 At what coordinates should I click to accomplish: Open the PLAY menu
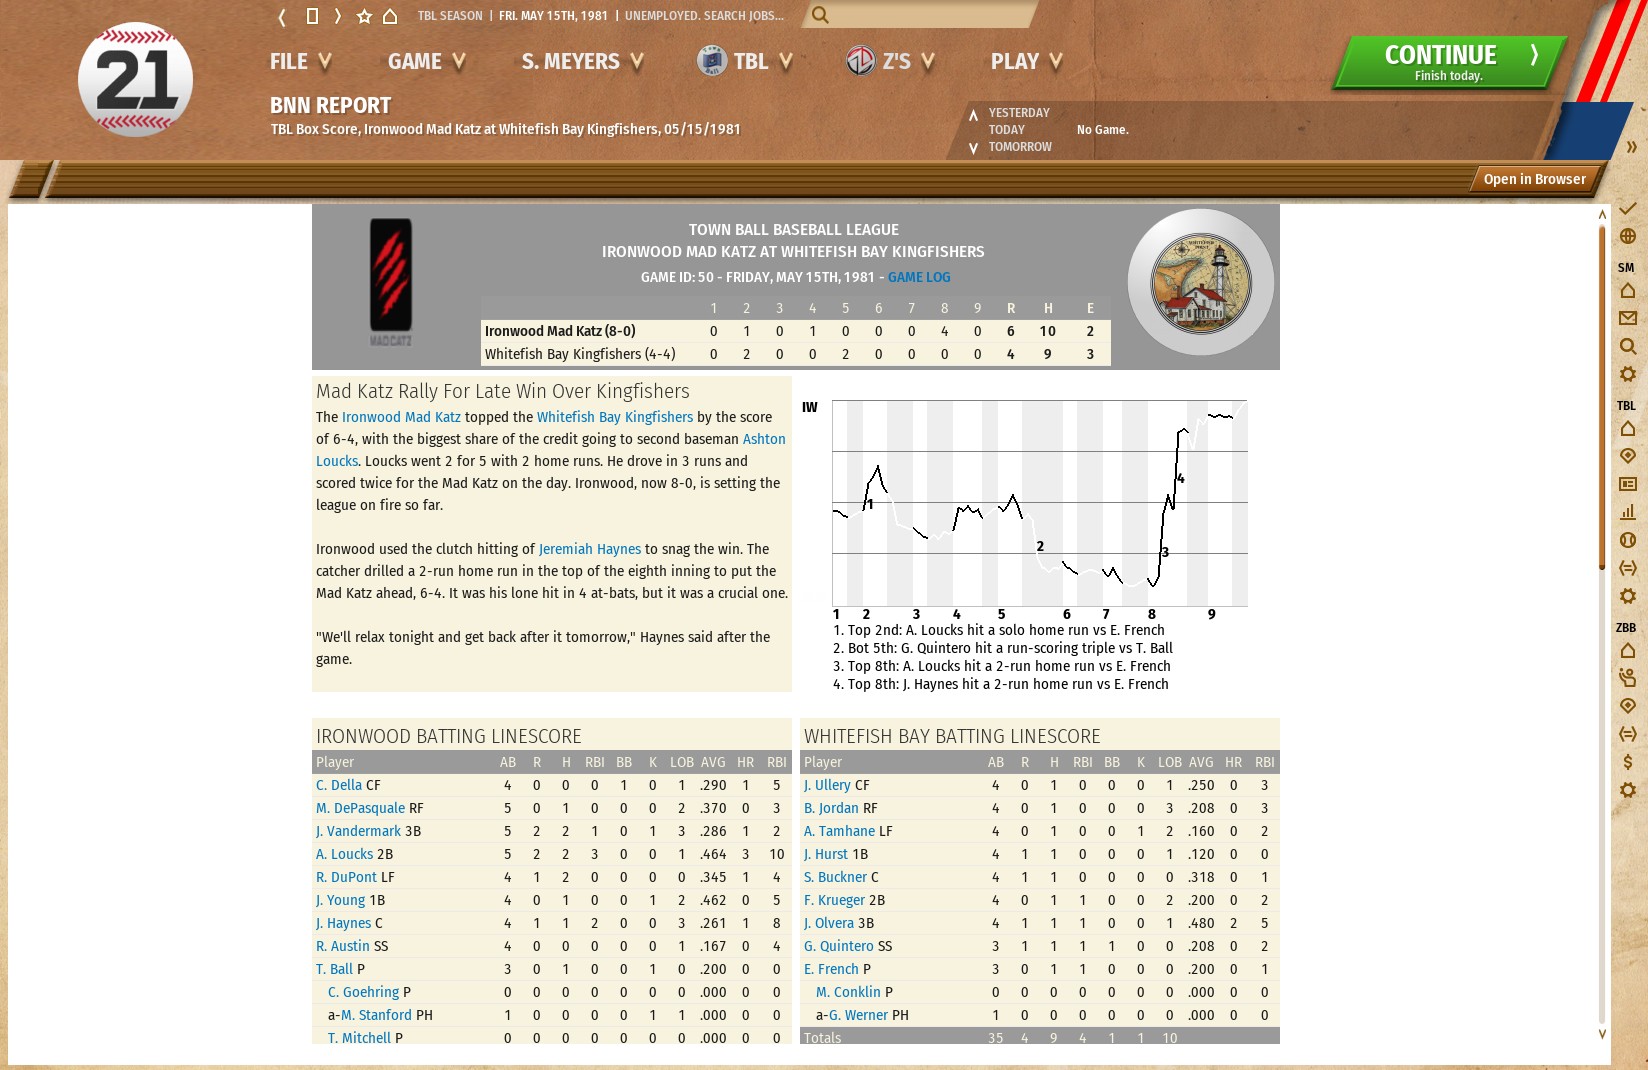tap(1027, 62)
